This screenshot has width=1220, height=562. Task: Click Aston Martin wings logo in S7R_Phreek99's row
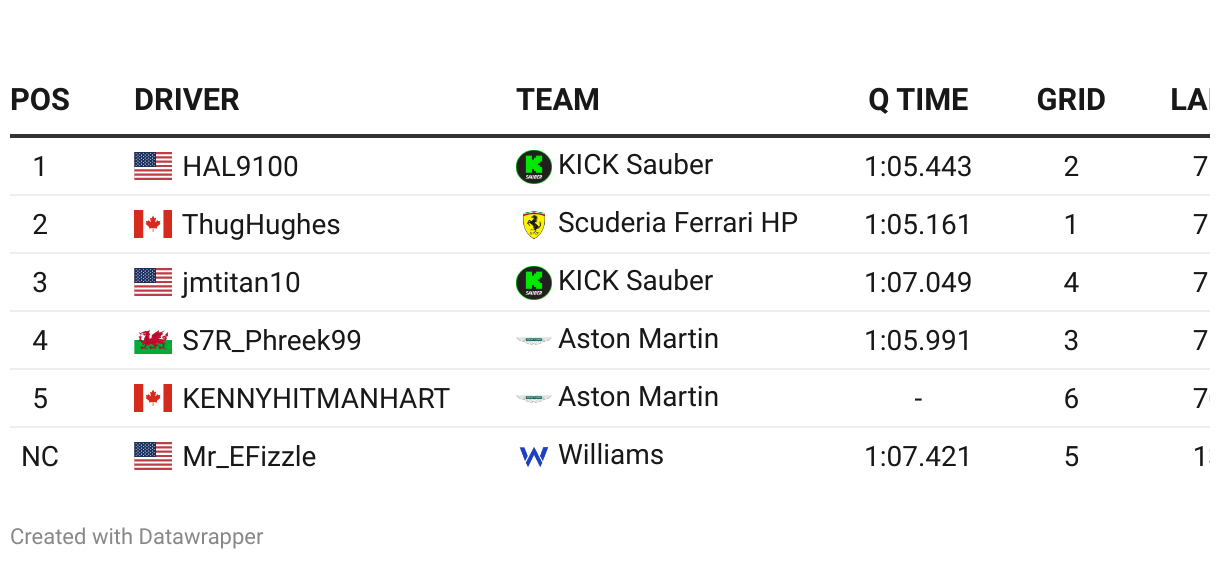534,340
